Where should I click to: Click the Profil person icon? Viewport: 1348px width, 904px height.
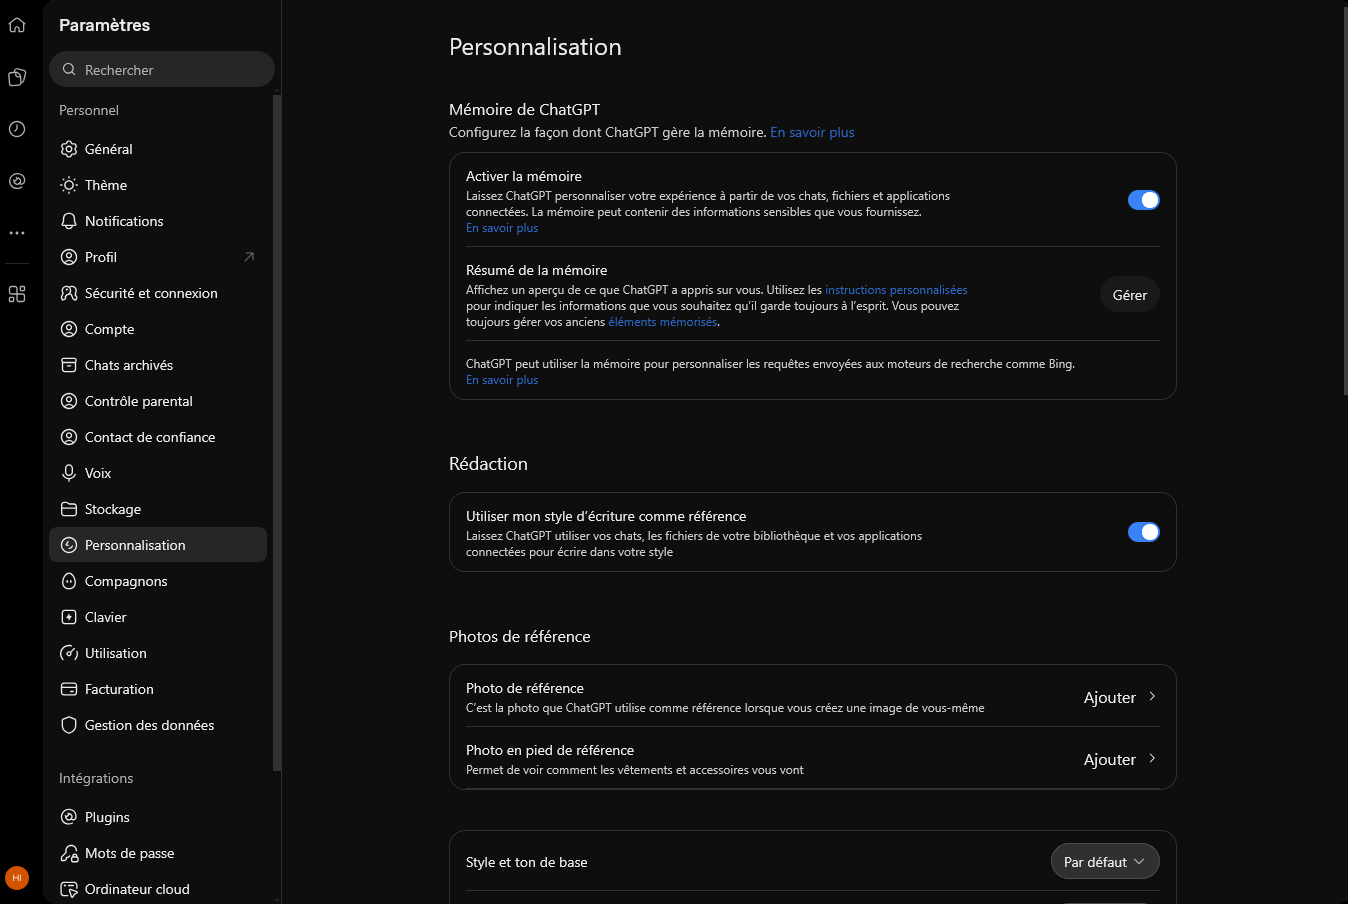[69, 257]
